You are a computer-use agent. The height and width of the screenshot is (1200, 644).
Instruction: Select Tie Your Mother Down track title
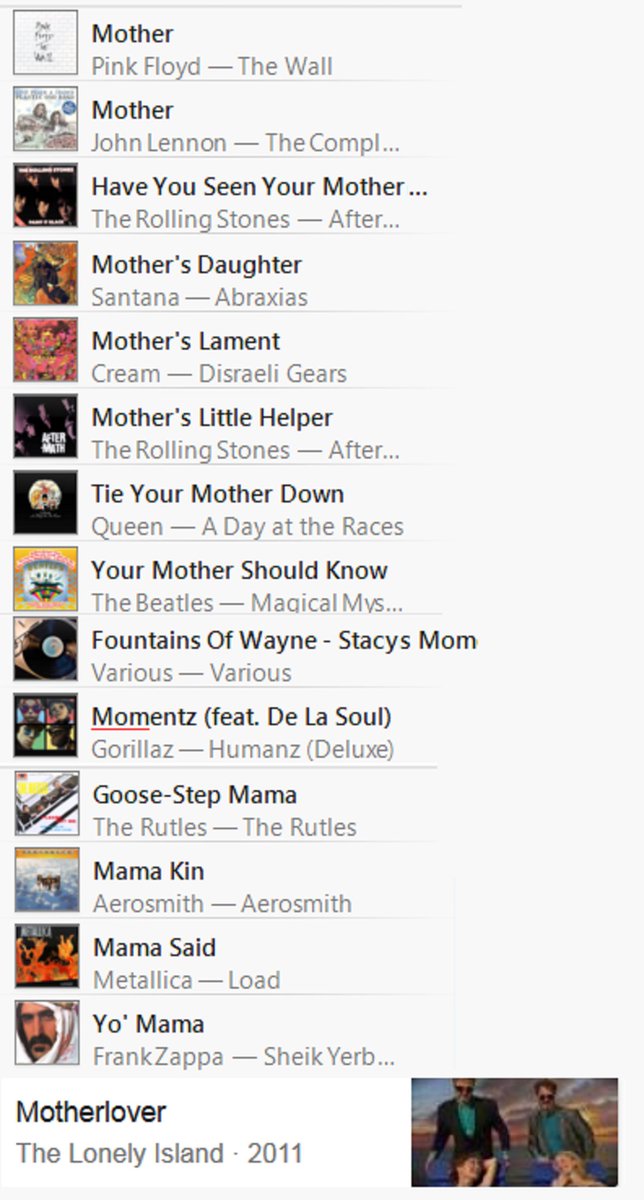pos(218,494)
